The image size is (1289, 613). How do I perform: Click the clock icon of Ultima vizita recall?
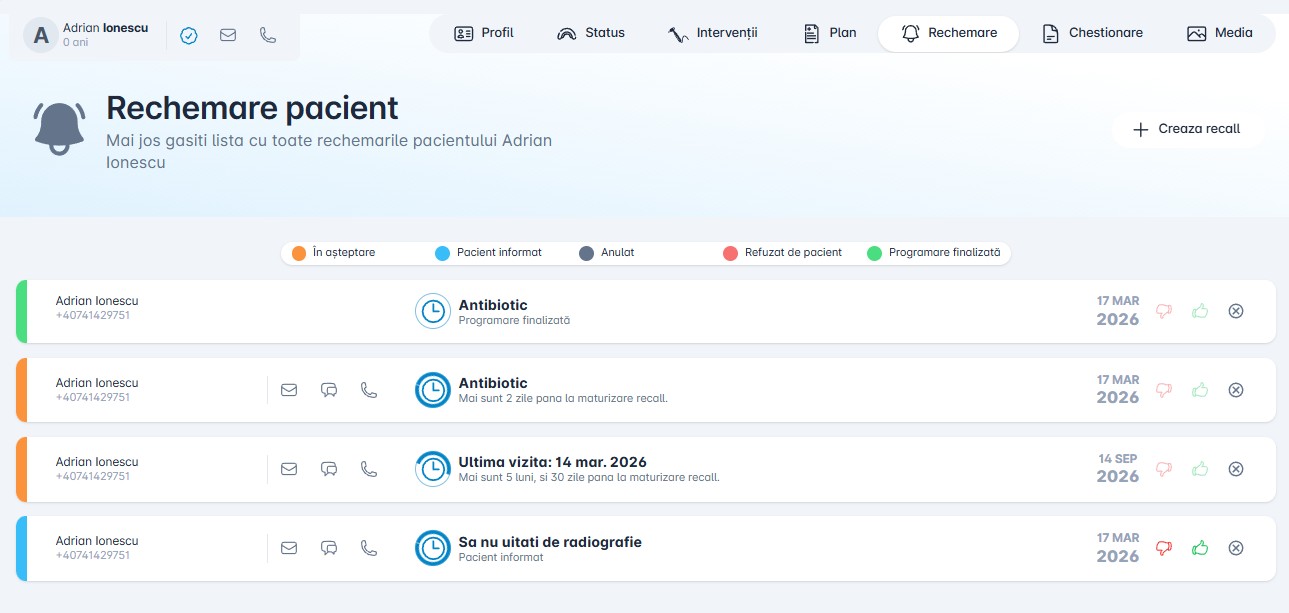point(432,469)
